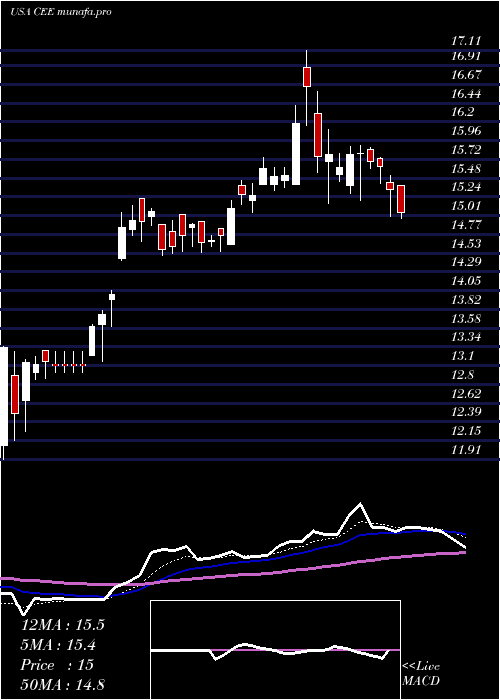
Task: Click the 50MA : 14.8 readout
Action: [x=62, y=684]
